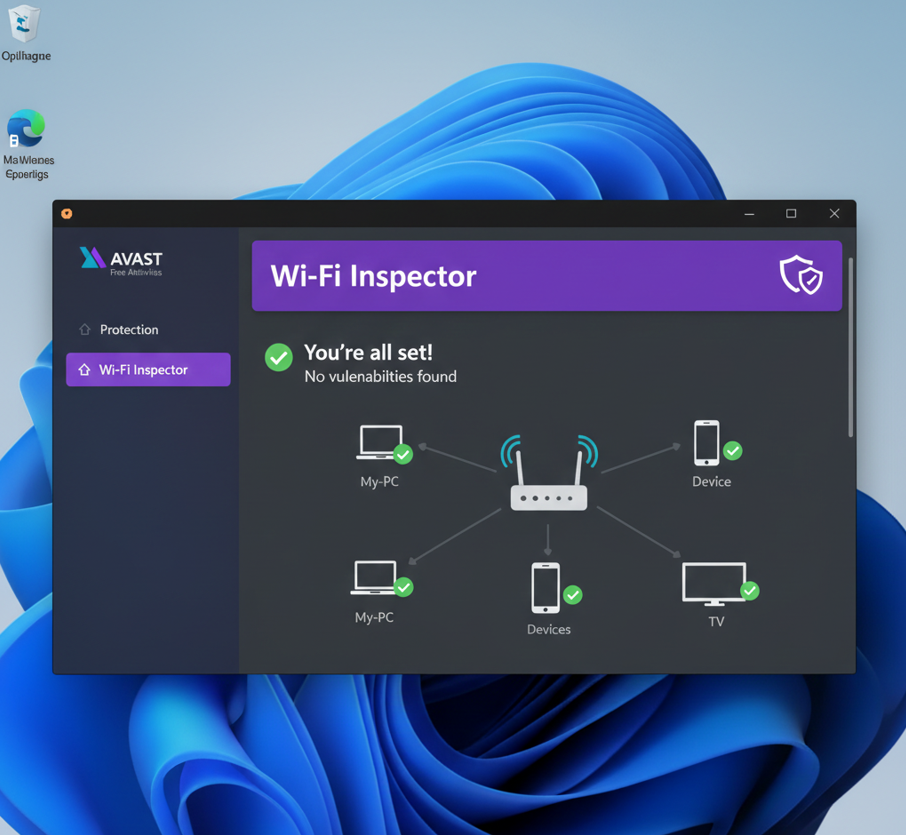Click the phone icon labeled Device
The height and width of the screenshot is (835, 906).
pos(706,442)
